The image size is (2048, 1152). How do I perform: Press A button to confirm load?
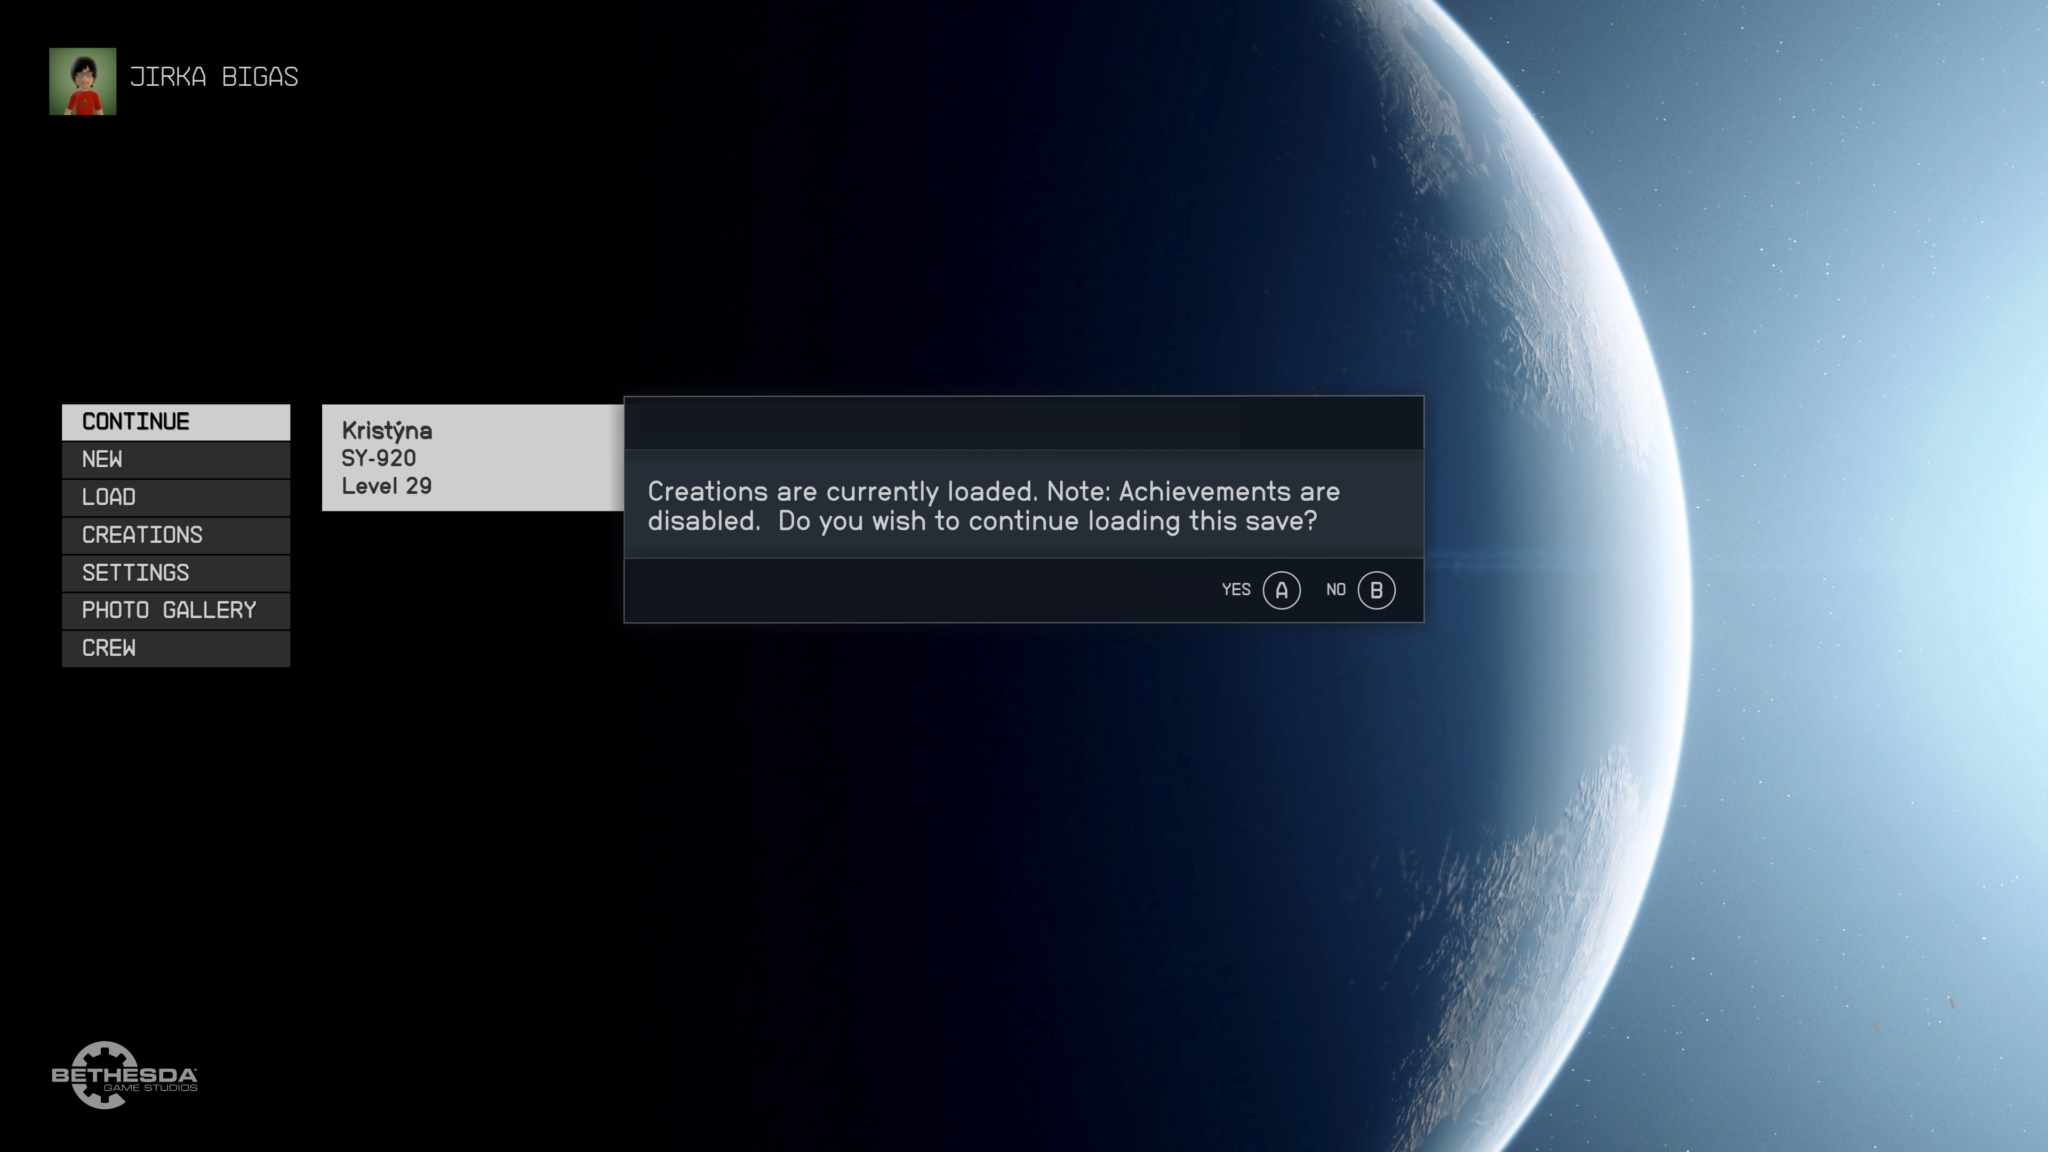(x=1279, y=589)
